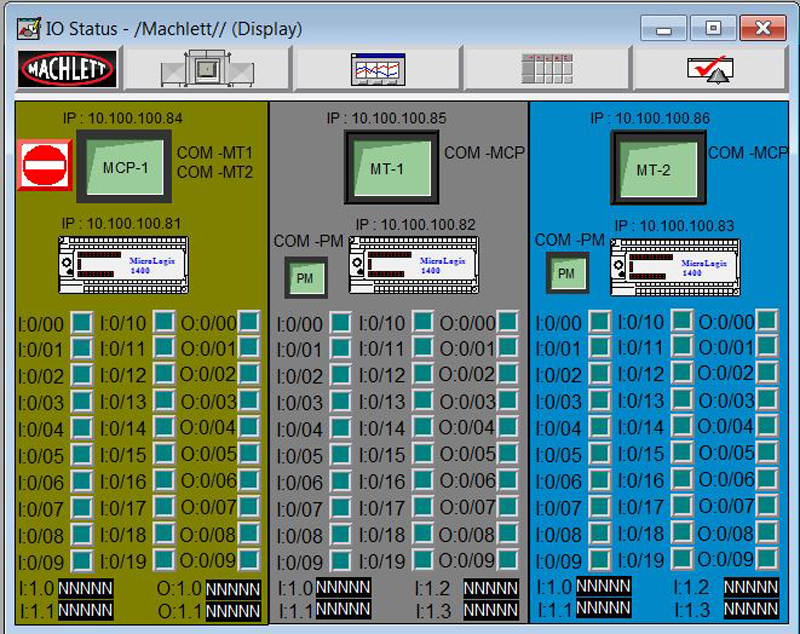Click the PM icon in the gray MT-1 panel
800x634 pixels.
[x=306, y=277]
